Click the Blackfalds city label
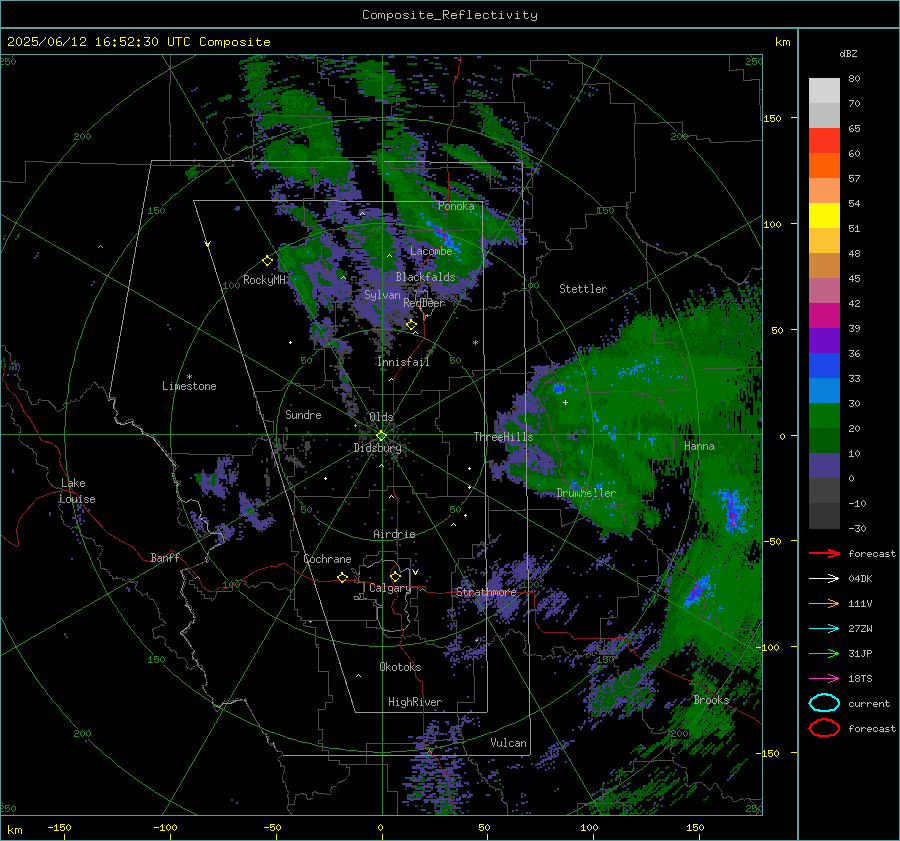The width and height of the screenshot is (900, 841). 425,277
